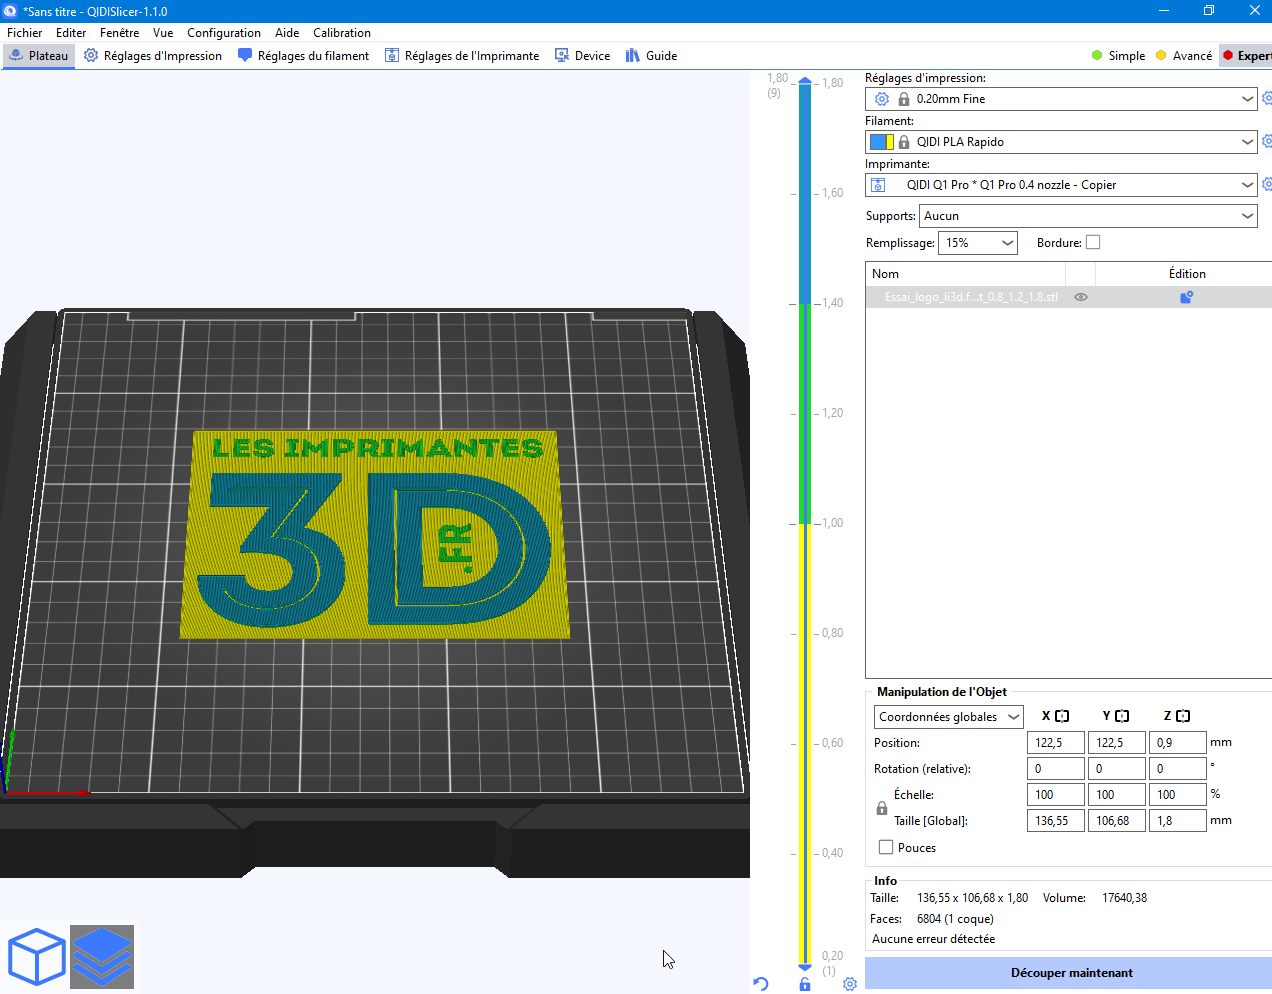Click the layer slider settings gear icon
This screenshot has width=1272, height=994.
(850, 984)
